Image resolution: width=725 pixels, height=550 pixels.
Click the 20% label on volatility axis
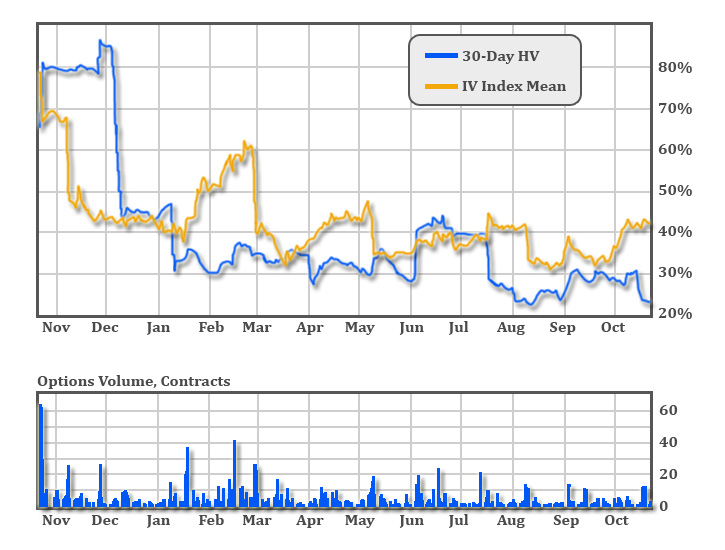(675, 313)
